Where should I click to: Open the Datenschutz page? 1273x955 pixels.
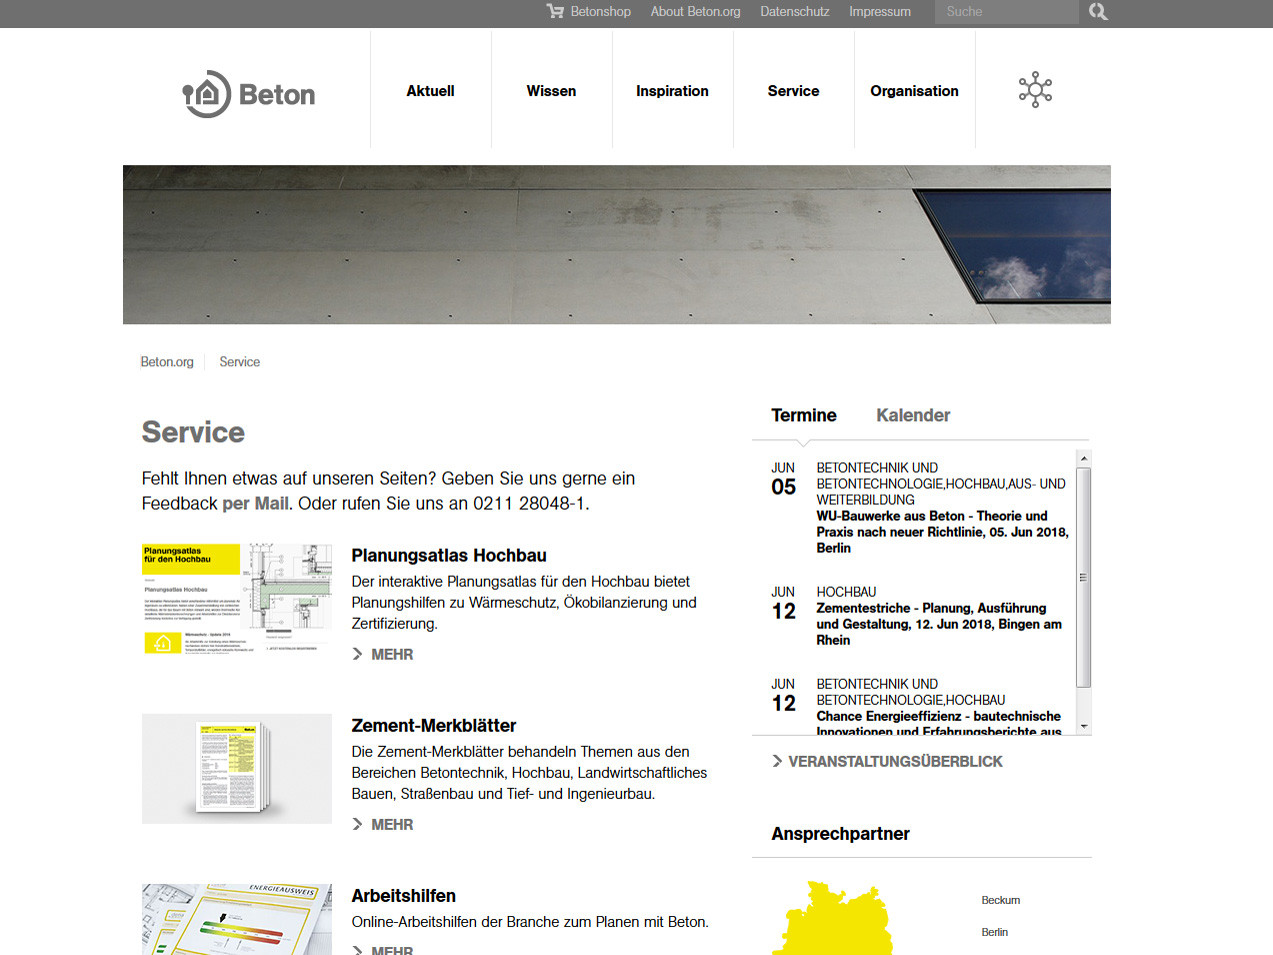click(x=794, y=12)
